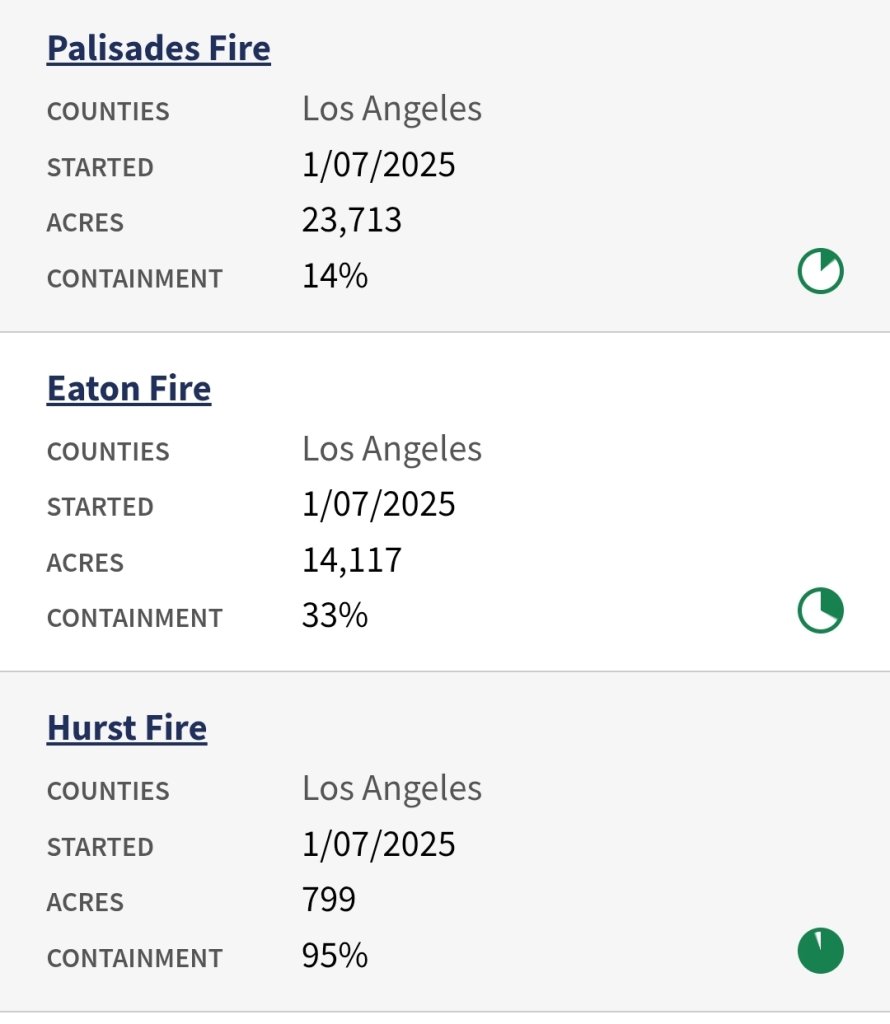Viewport: 890px width, 1024px height.
Task: Click the Palisades Fire start date
Action: click(x=379, y=165)
